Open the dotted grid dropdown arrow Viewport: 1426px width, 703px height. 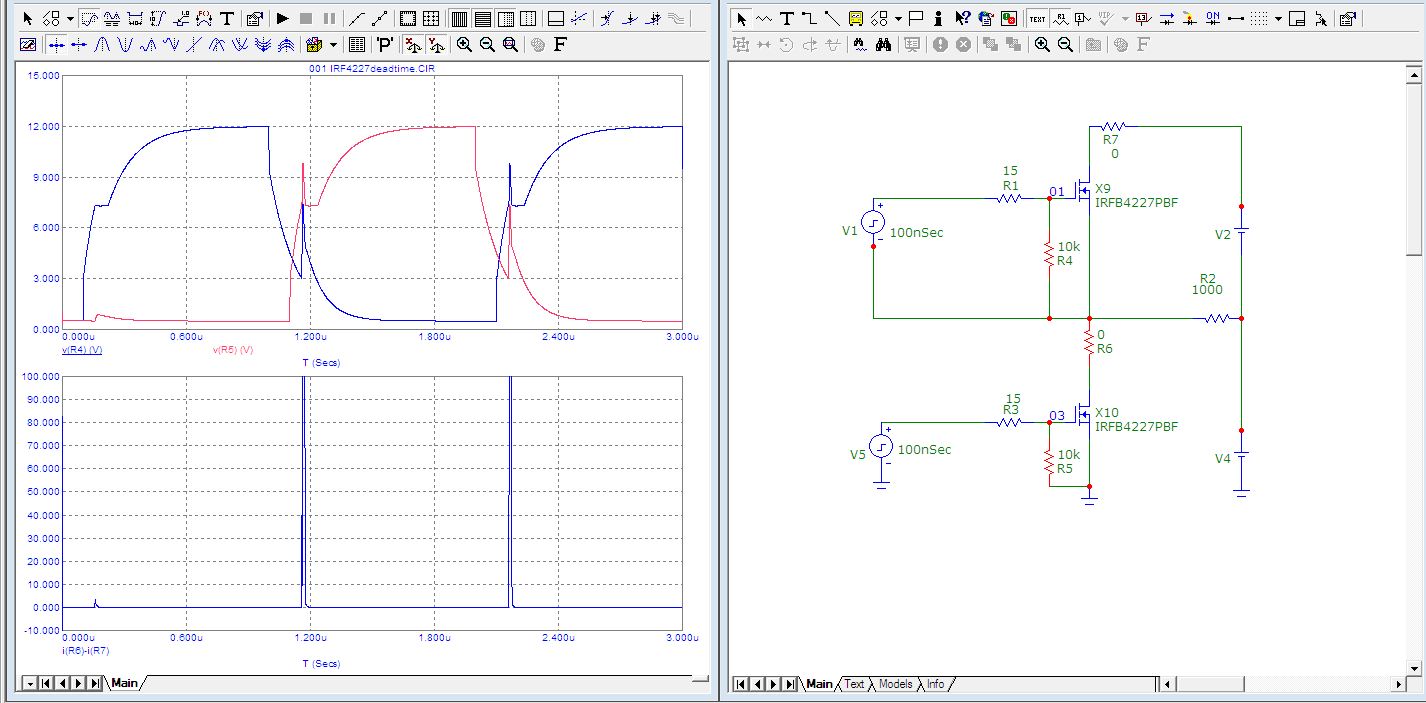click(x=1278, y=18)
